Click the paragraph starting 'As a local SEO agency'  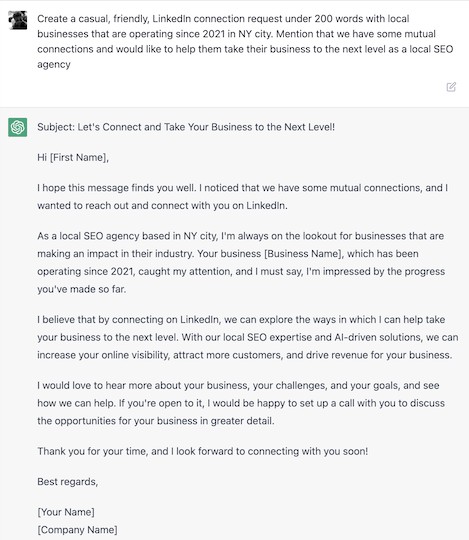point(241,262)
